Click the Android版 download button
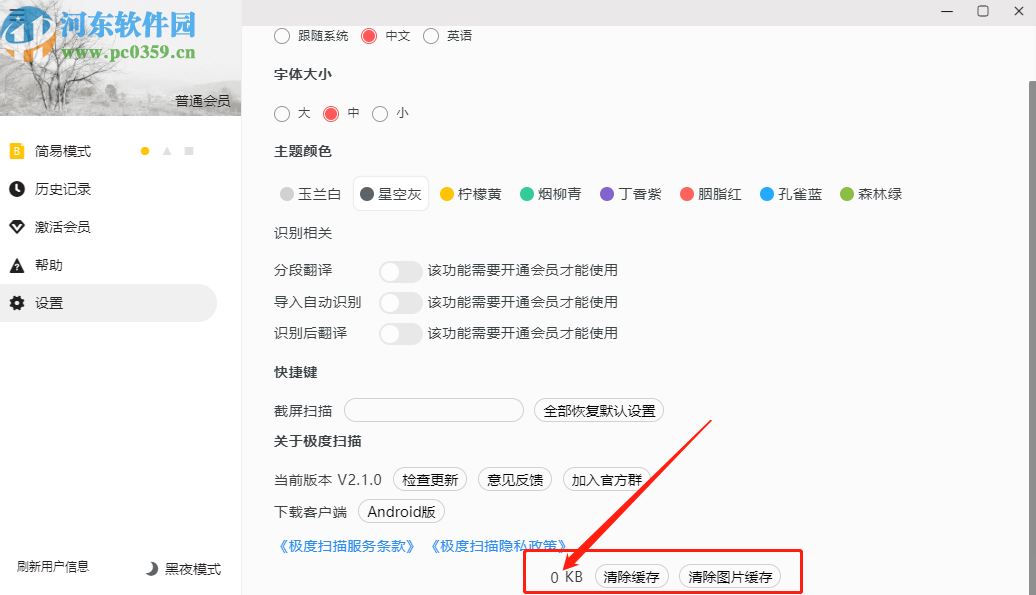 coord(401,511)
